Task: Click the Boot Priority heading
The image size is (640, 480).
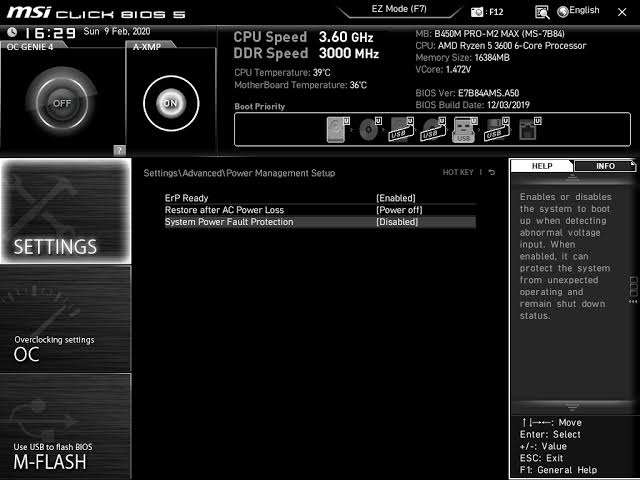Action: (x=260, y=107)
